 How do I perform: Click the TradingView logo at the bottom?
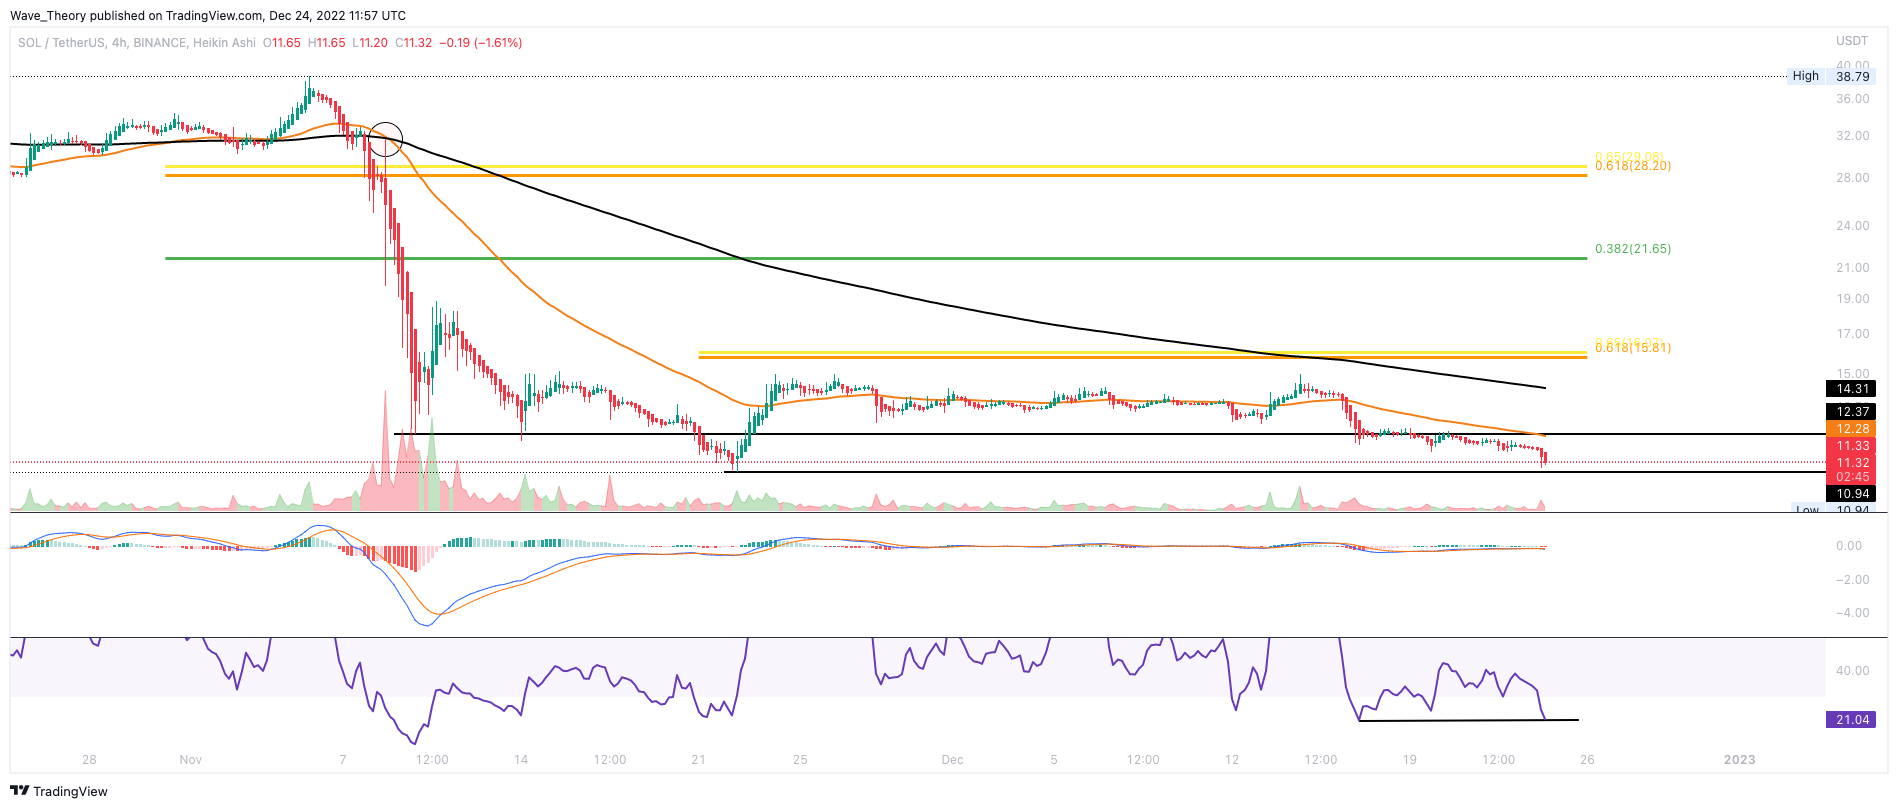coord(59,791)
